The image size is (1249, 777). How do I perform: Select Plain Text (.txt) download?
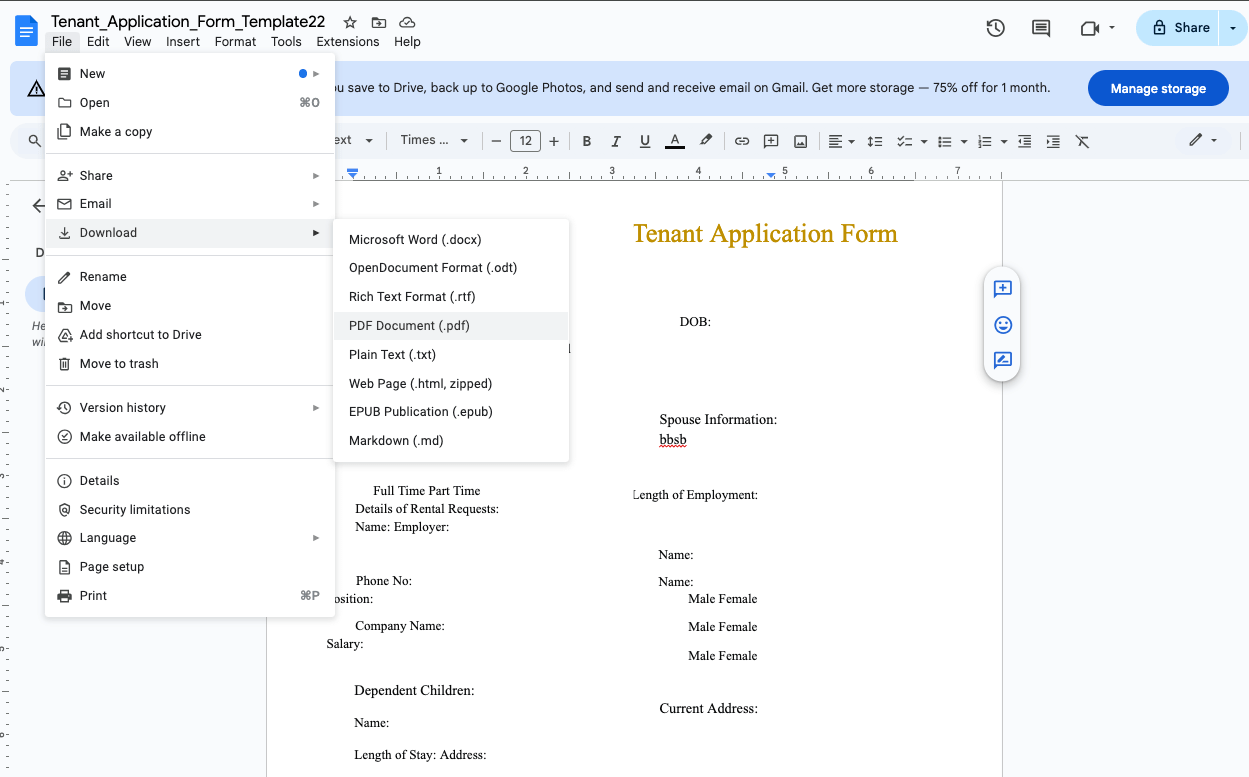451,355
